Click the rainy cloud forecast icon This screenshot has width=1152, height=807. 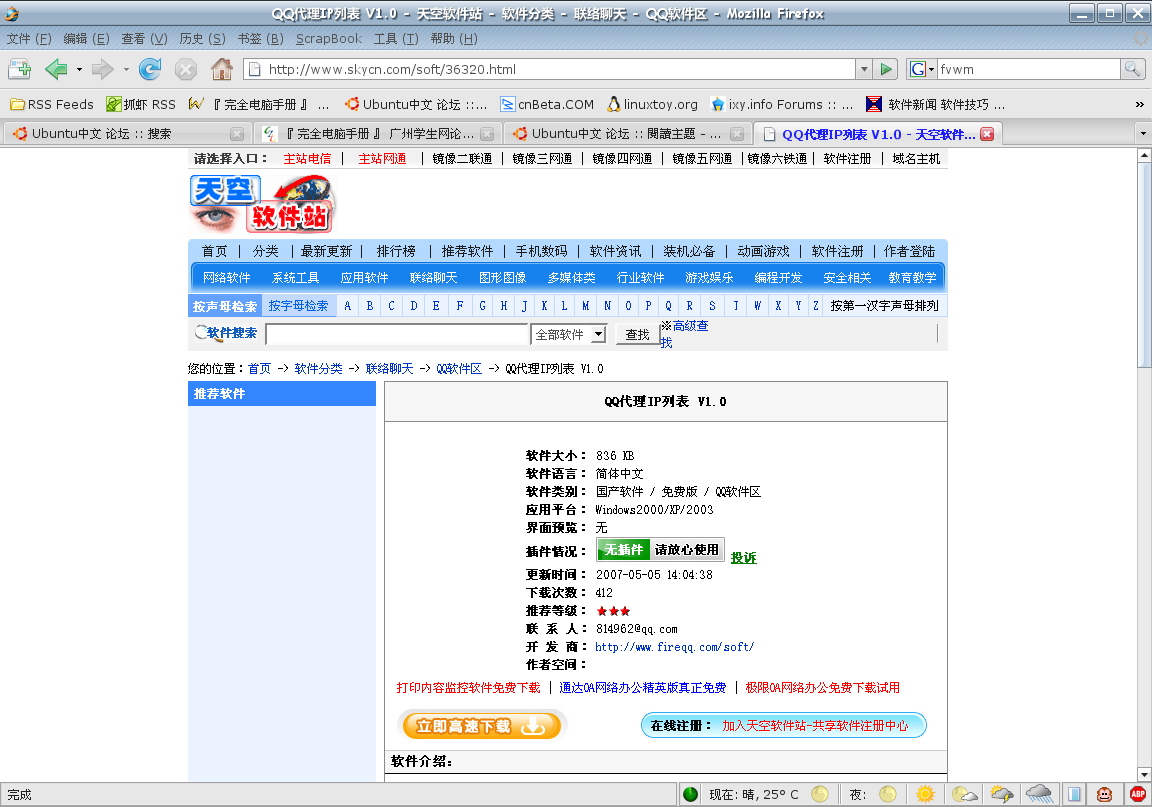pos(1040,794)
